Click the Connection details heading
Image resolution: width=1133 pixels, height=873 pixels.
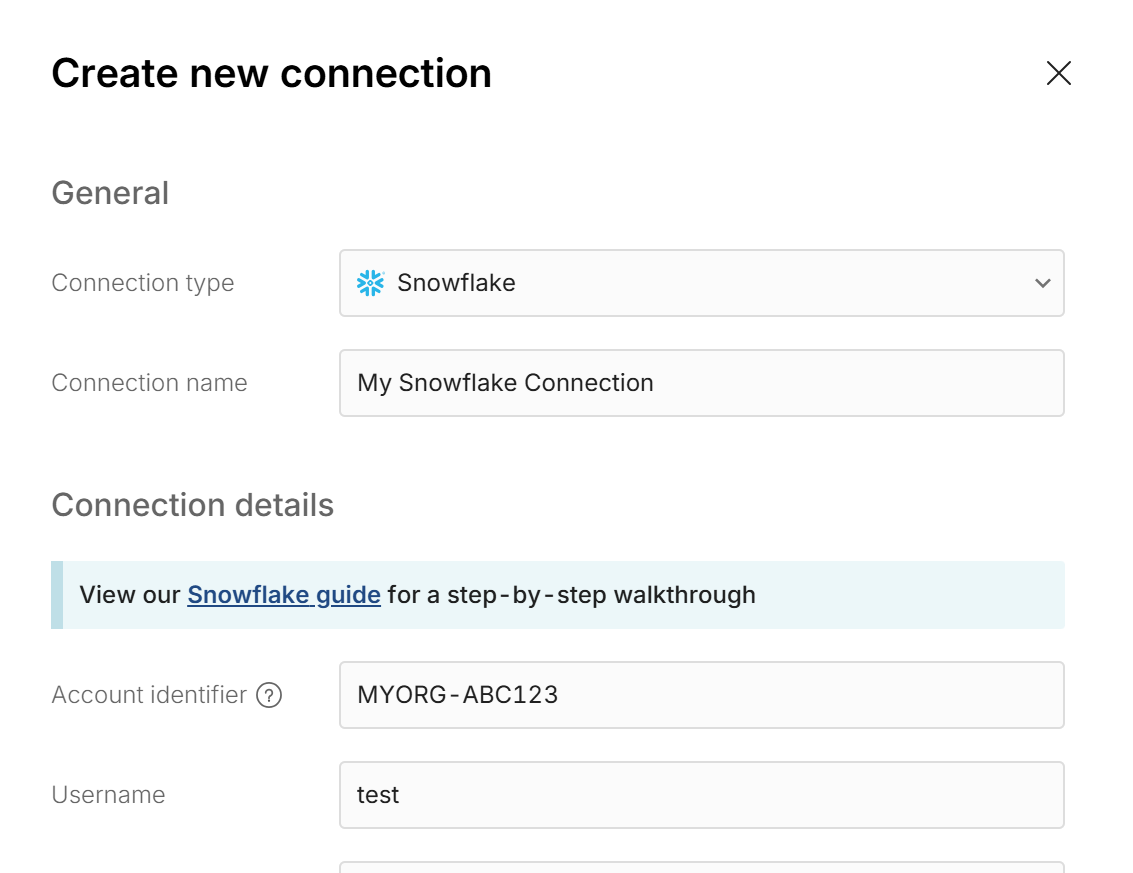click(x=192, y=504)
